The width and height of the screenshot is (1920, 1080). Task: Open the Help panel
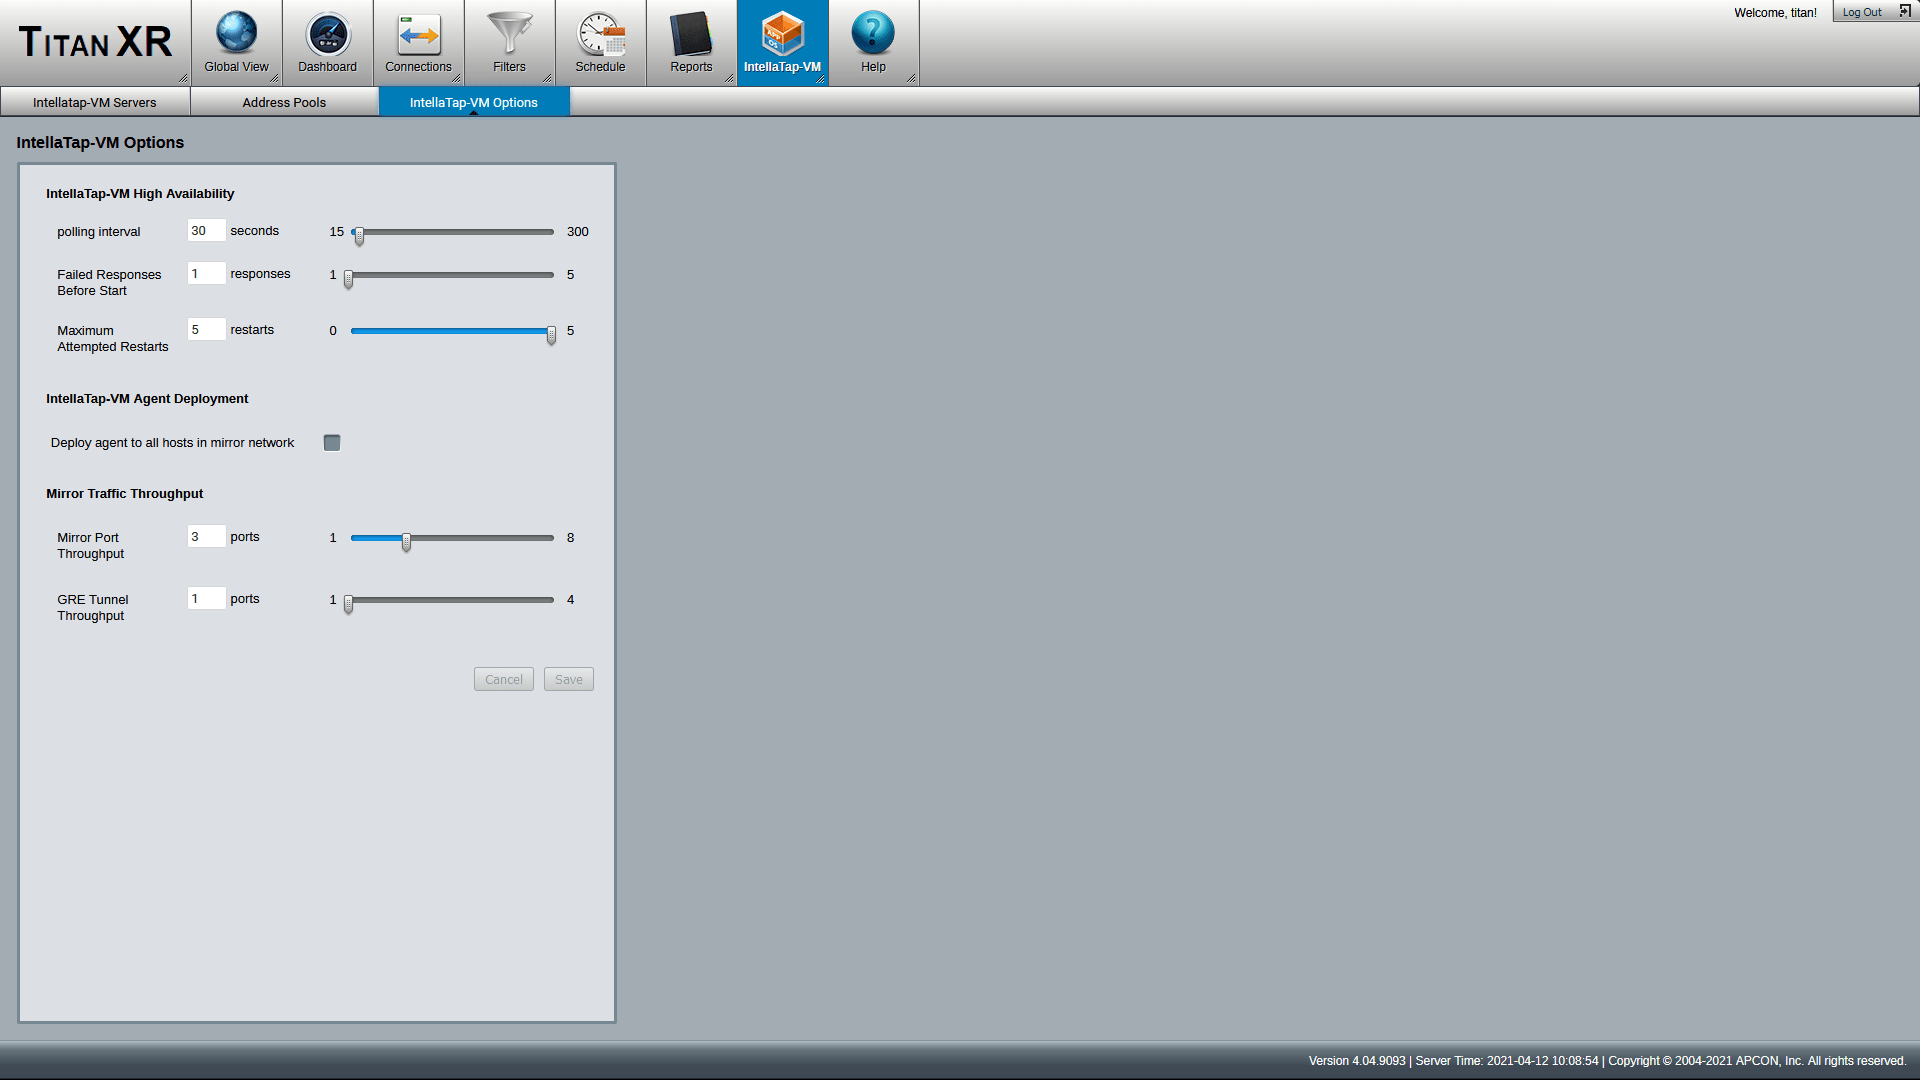[x=872, y=42]
